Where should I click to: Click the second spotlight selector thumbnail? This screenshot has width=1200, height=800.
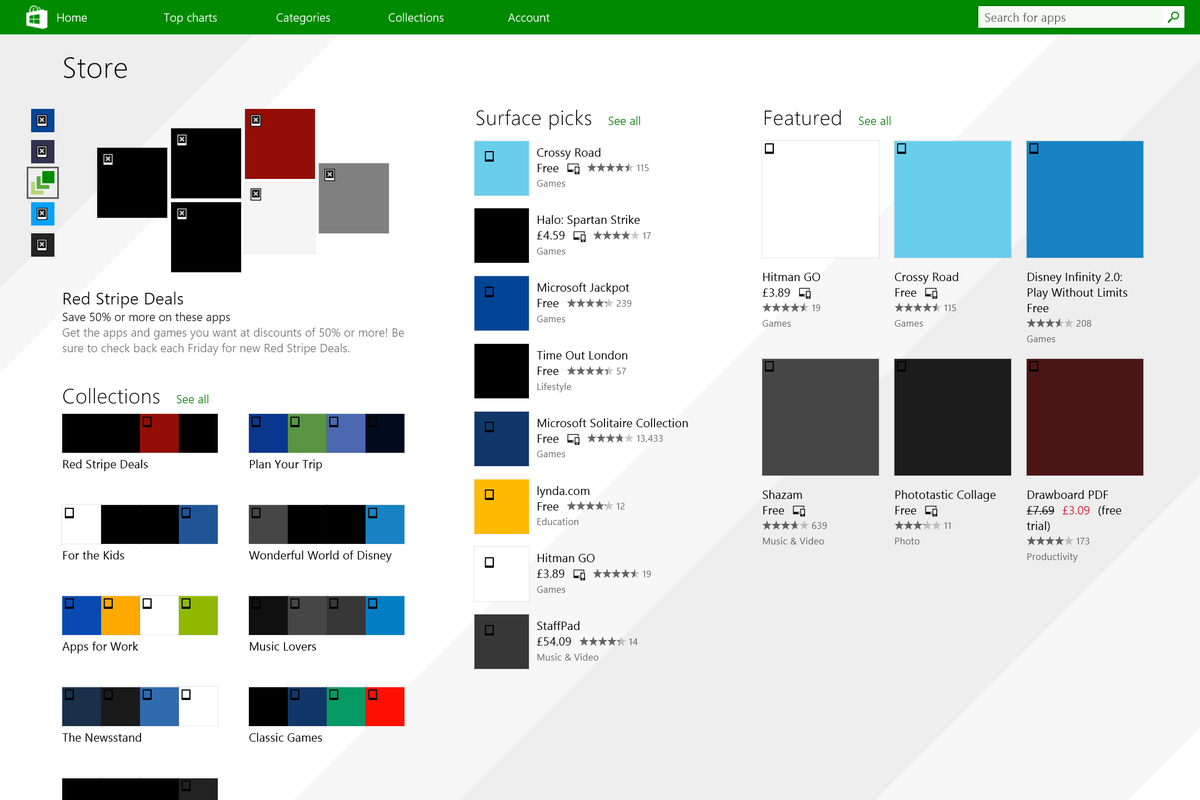(42, 152)
